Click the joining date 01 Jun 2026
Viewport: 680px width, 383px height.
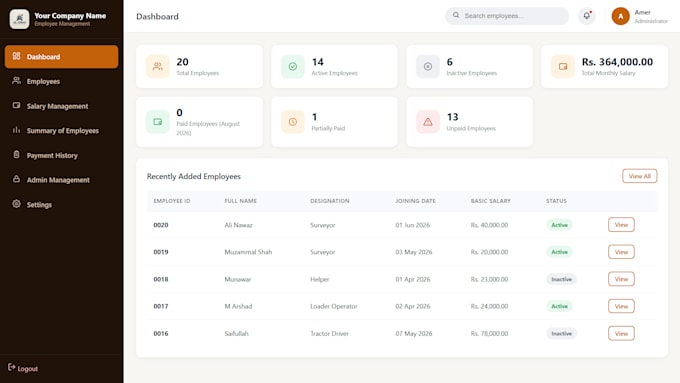412,225
